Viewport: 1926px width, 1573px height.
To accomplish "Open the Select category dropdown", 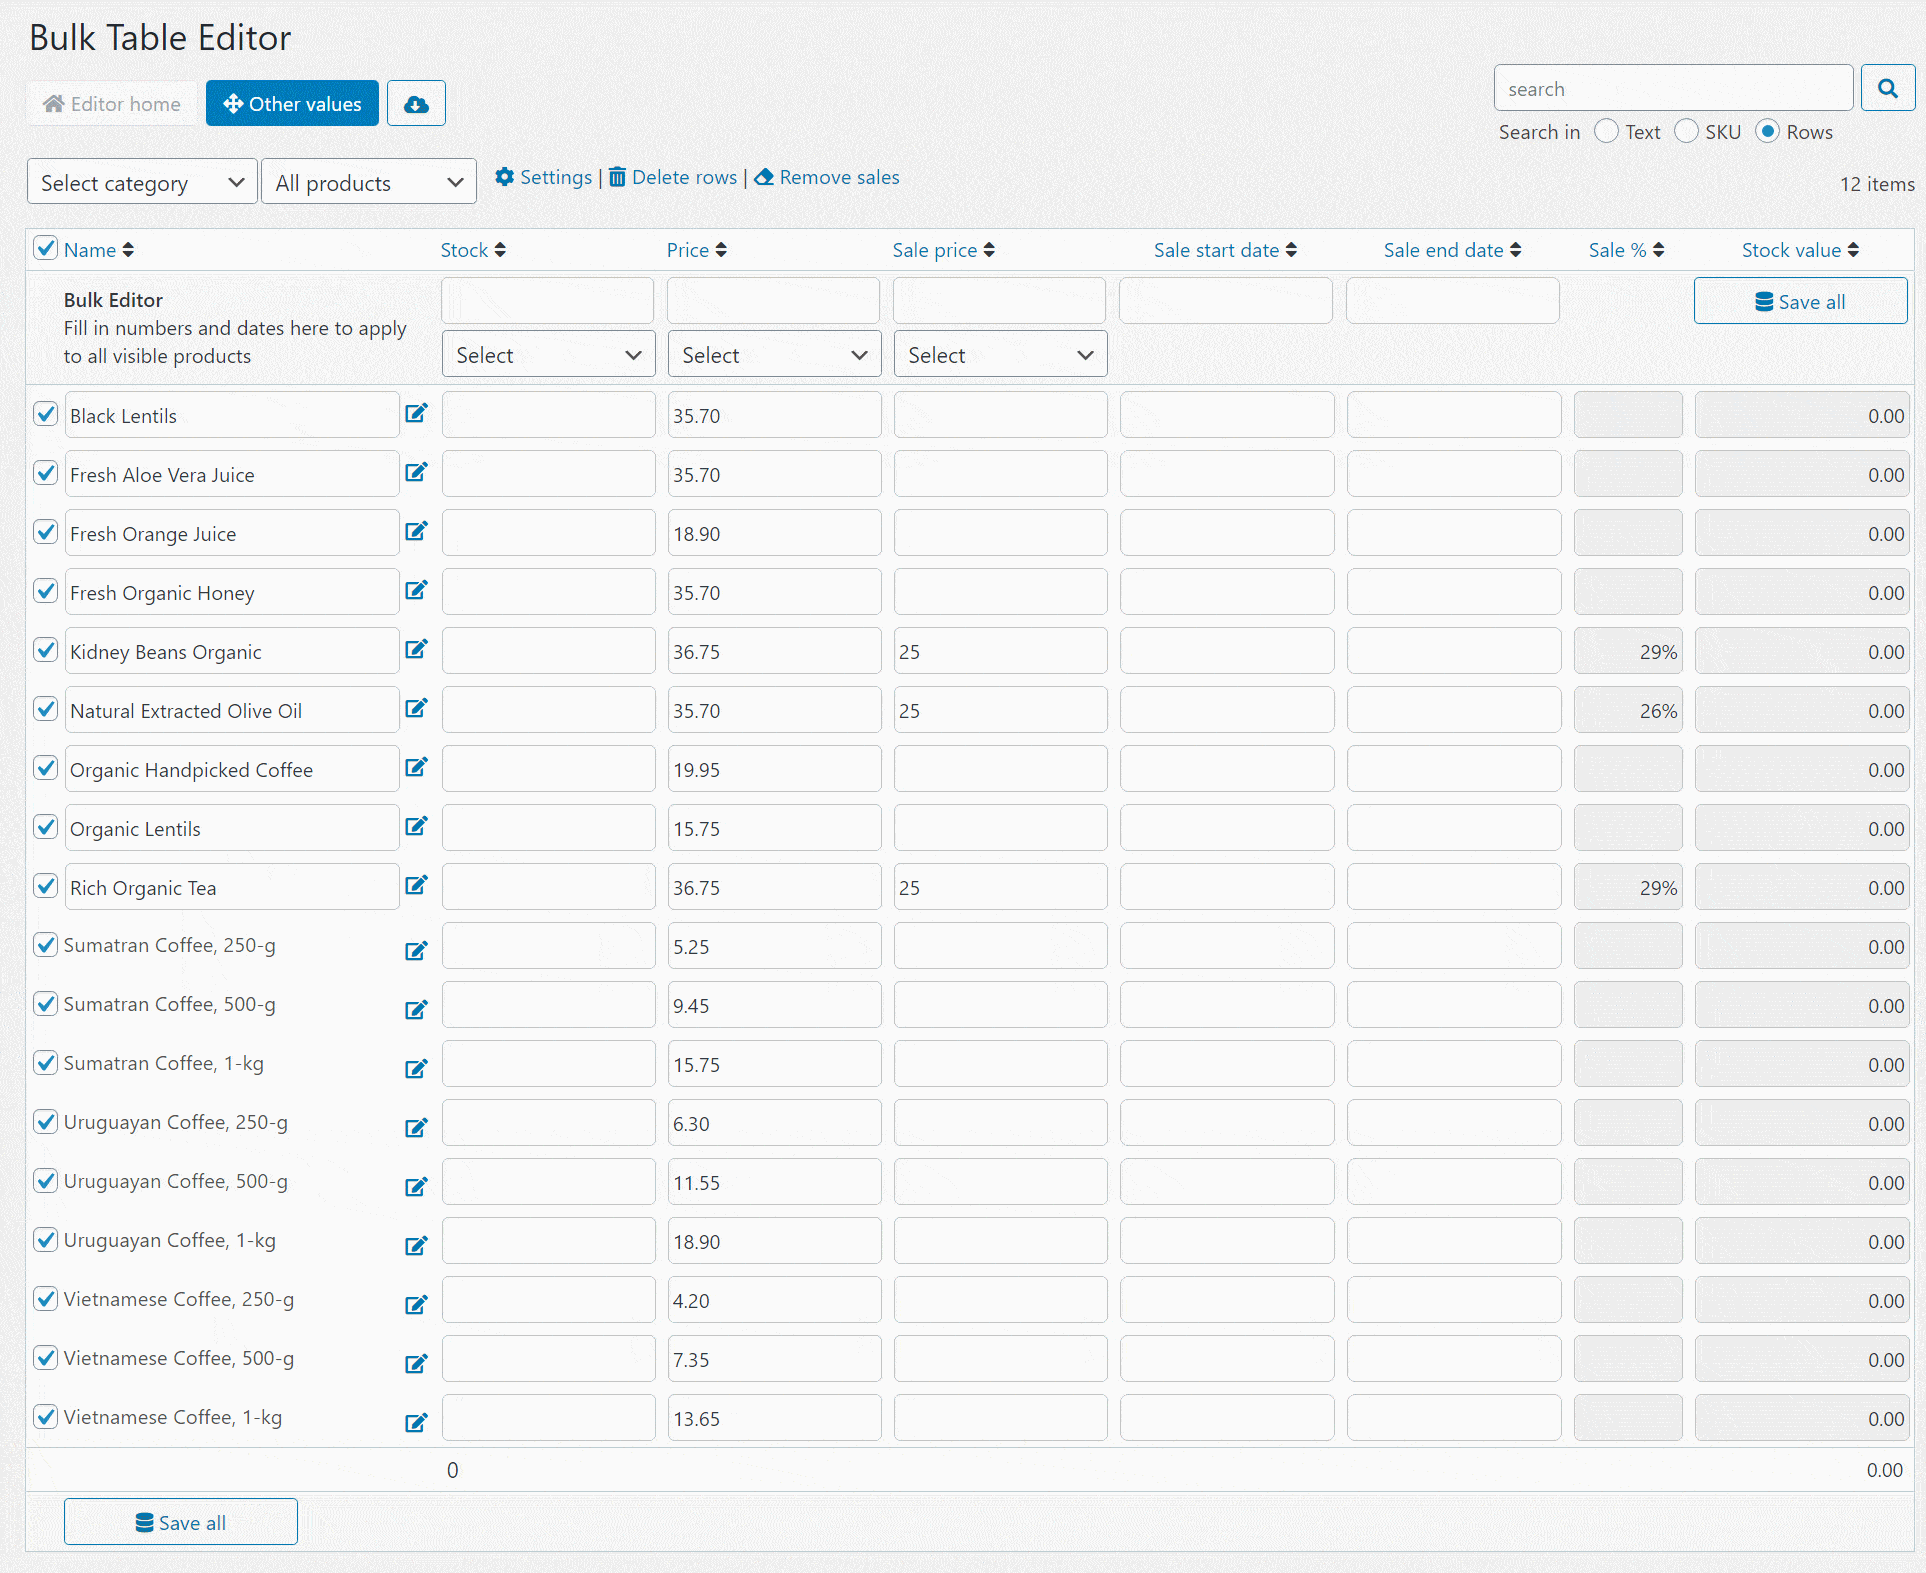I will pyautogui.click(x=141, y=181).
